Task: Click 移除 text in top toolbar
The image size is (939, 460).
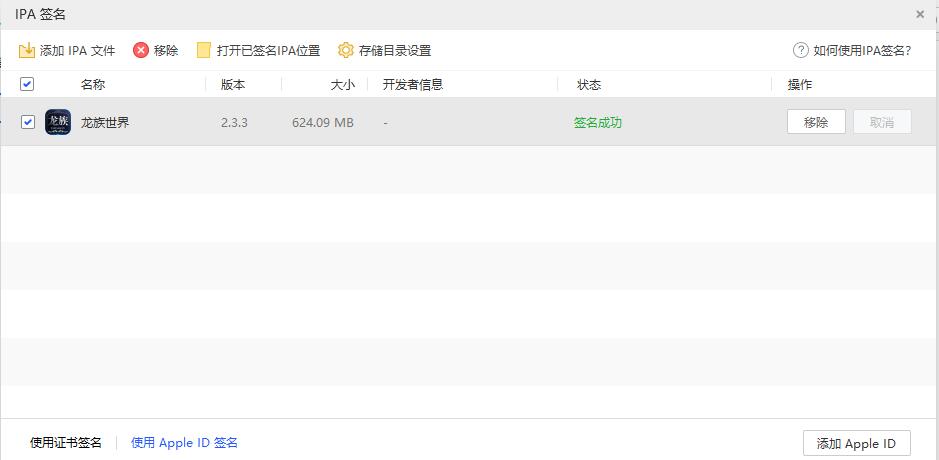Action: [166, 51]
